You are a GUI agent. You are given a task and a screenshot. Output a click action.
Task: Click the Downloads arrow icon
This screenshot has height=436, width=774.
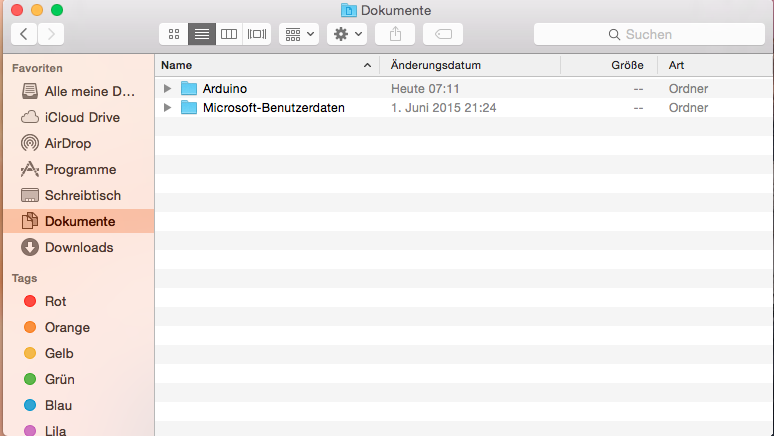tap(30, 247)
